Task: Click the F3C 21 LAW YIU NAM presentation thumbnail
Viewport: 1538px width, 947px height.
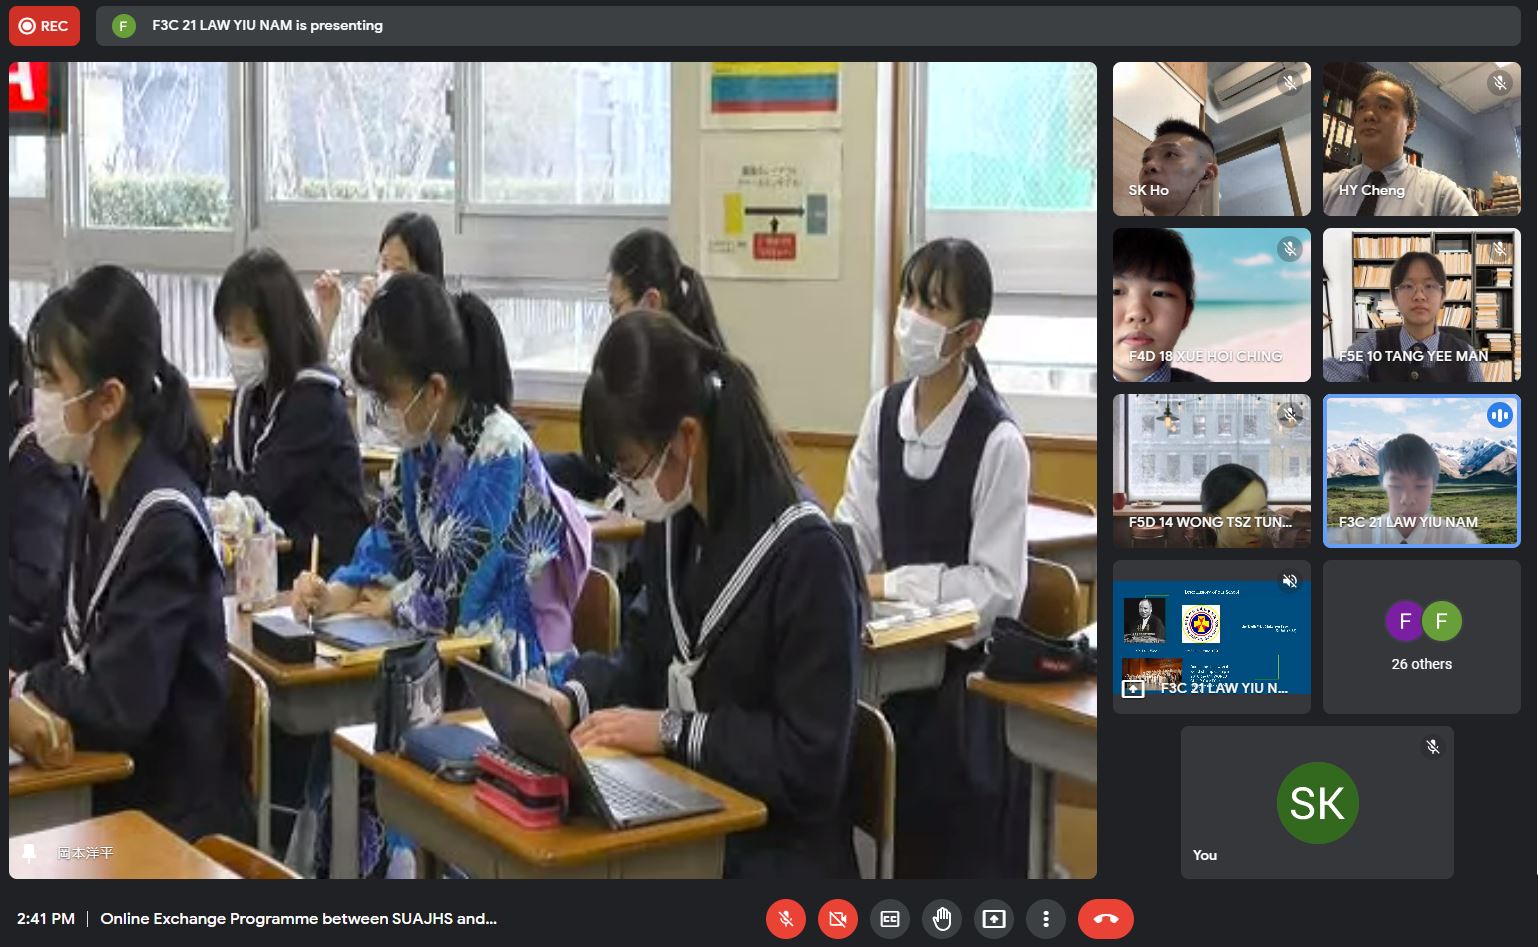Action: tap(1211, 637)
